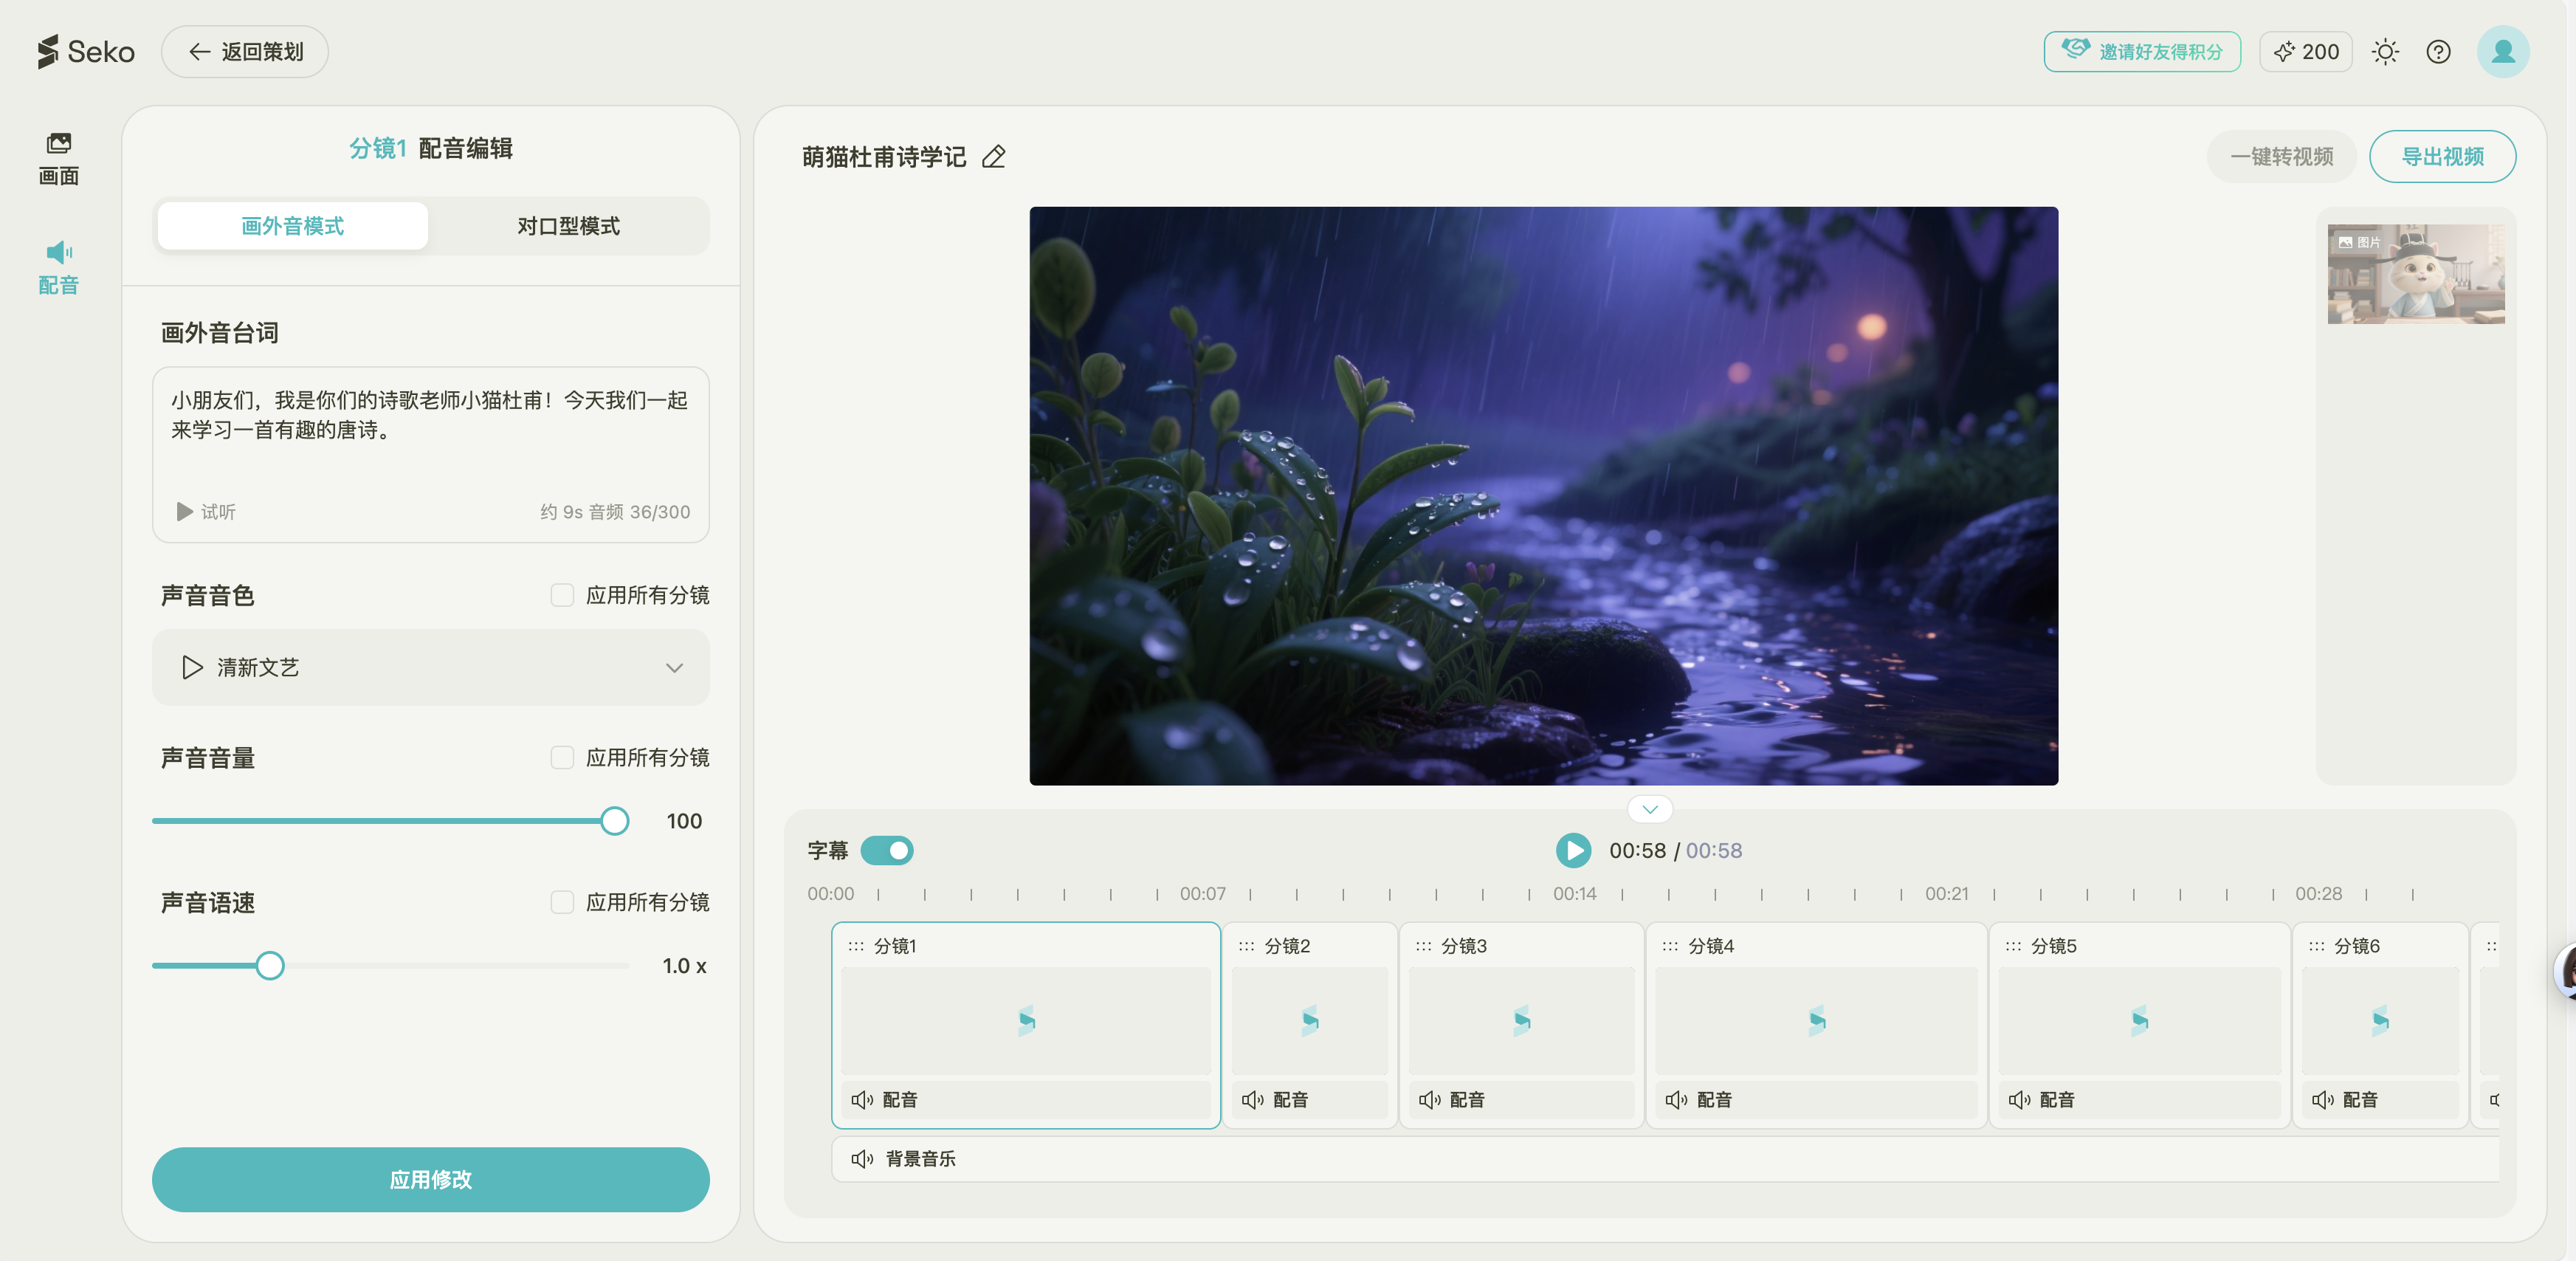Viewport: 2576px width, 1261px height.
Task: Click the 1.0 x speed value
Action: tap(684, 965)
